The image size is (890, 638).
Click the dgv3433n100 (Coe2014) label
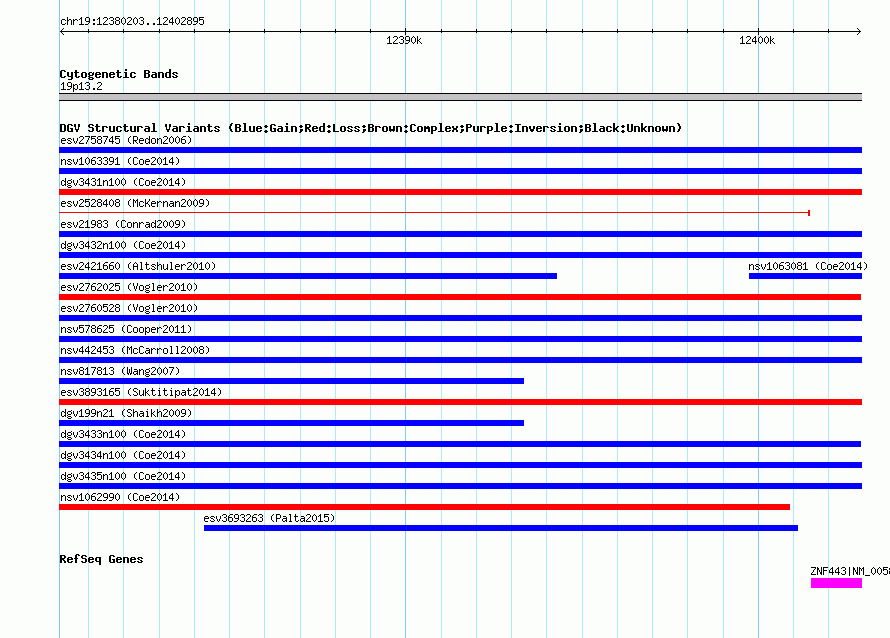pos(123,434)
